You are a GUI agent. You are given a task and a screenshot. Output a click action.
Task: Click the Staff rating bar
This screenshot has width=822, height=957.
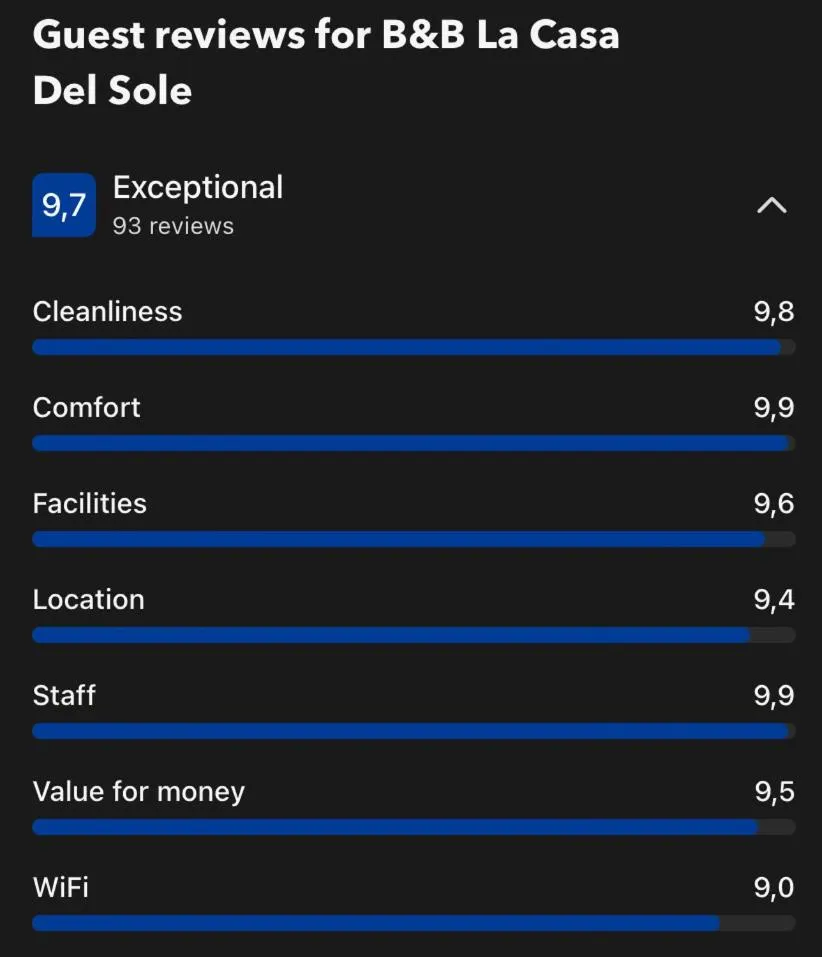[413, 731]
